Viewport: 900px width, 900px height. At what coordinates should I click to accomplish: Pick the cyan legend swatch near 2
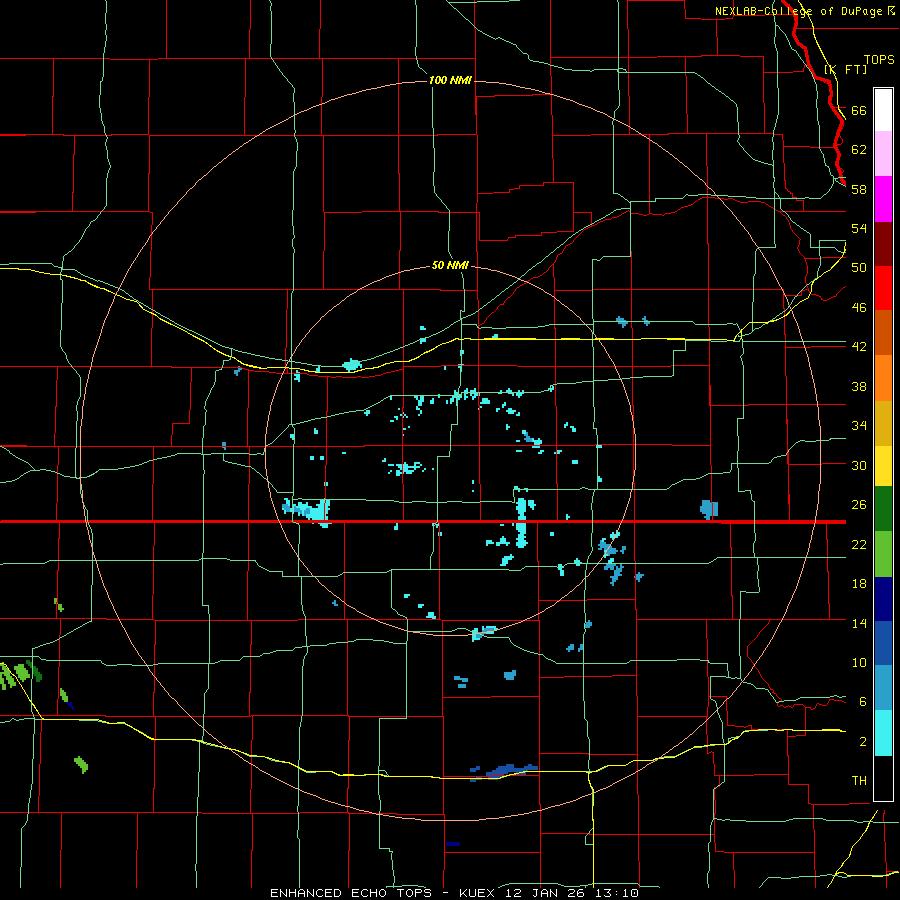[x=883, y=733]
